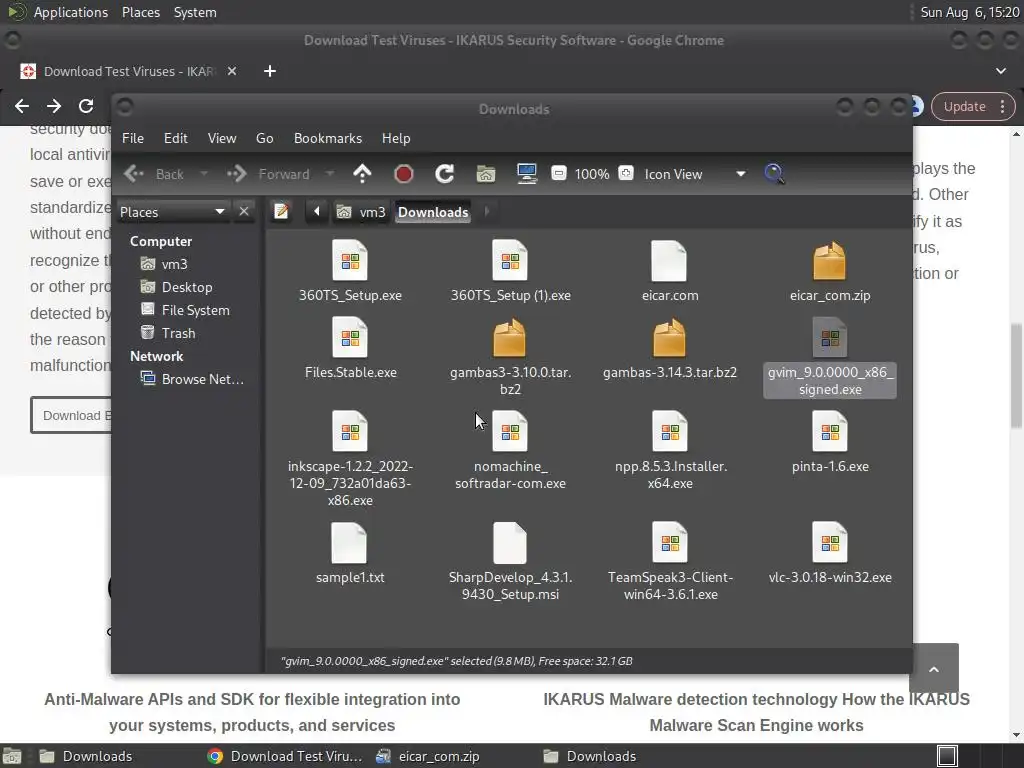Select 360TS_Setup (1).exe file
Image resolution: width=1024 pixels, height=768 pixels.
click(510, 271)
